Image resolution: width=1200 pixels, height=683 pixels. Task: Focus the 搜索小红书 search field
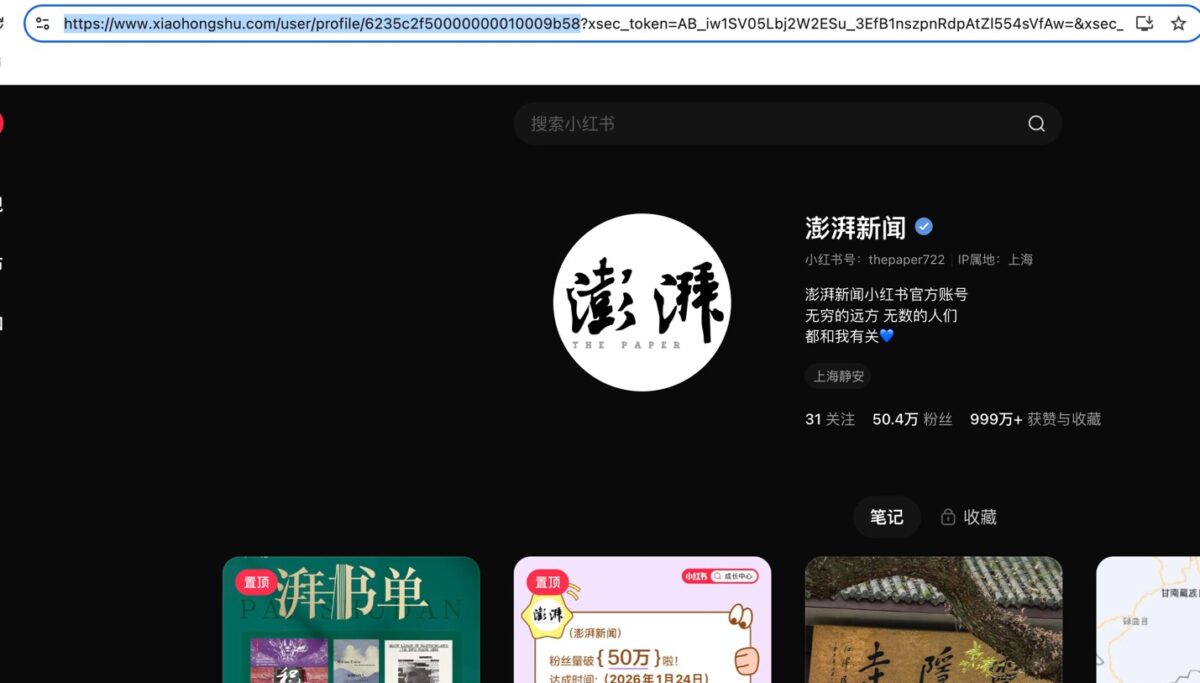tap(787, 124)
